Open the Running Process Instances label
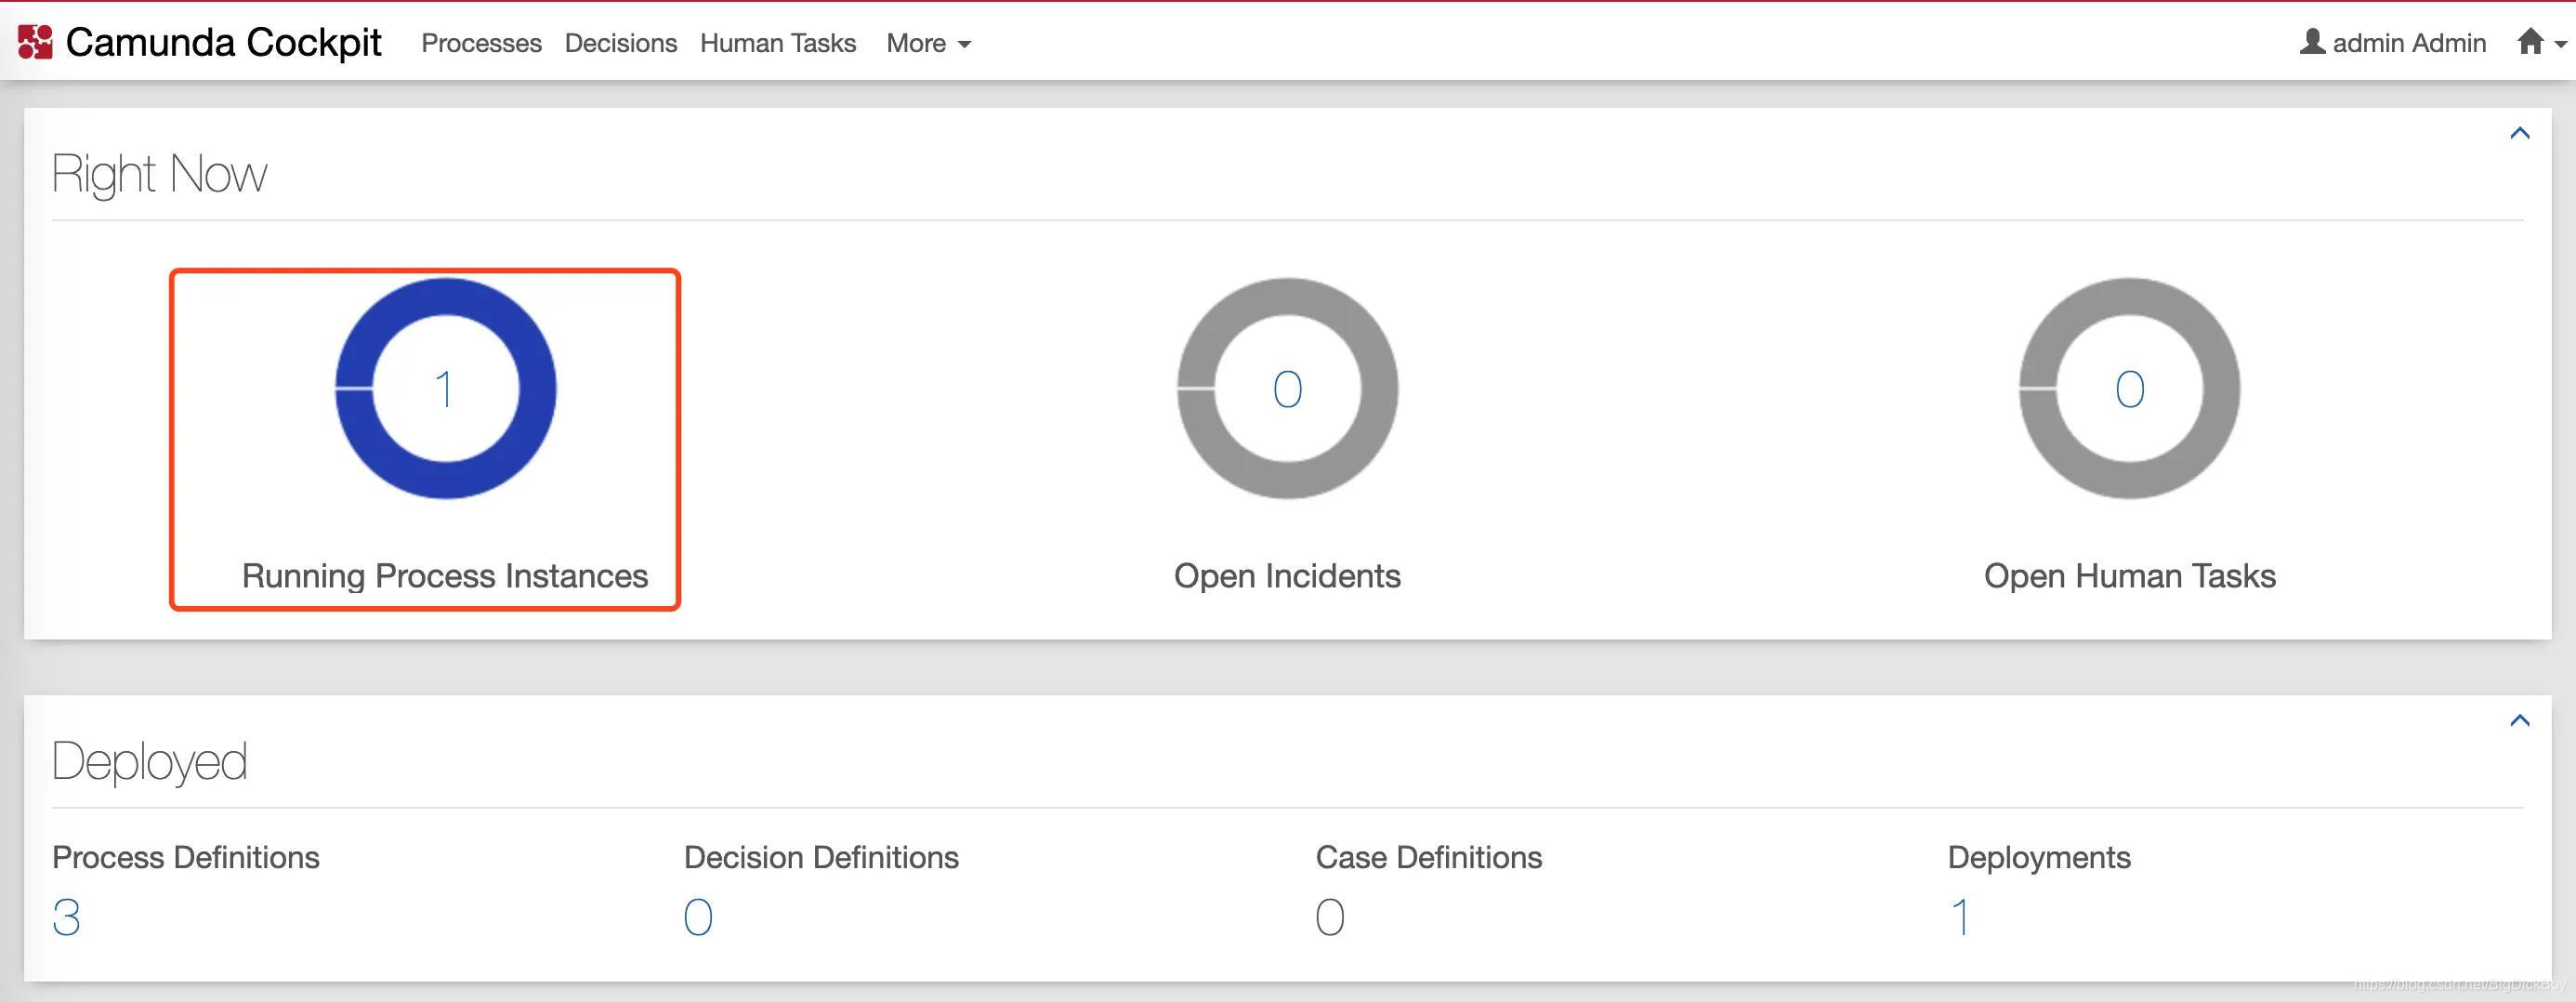 coord(445,576)
